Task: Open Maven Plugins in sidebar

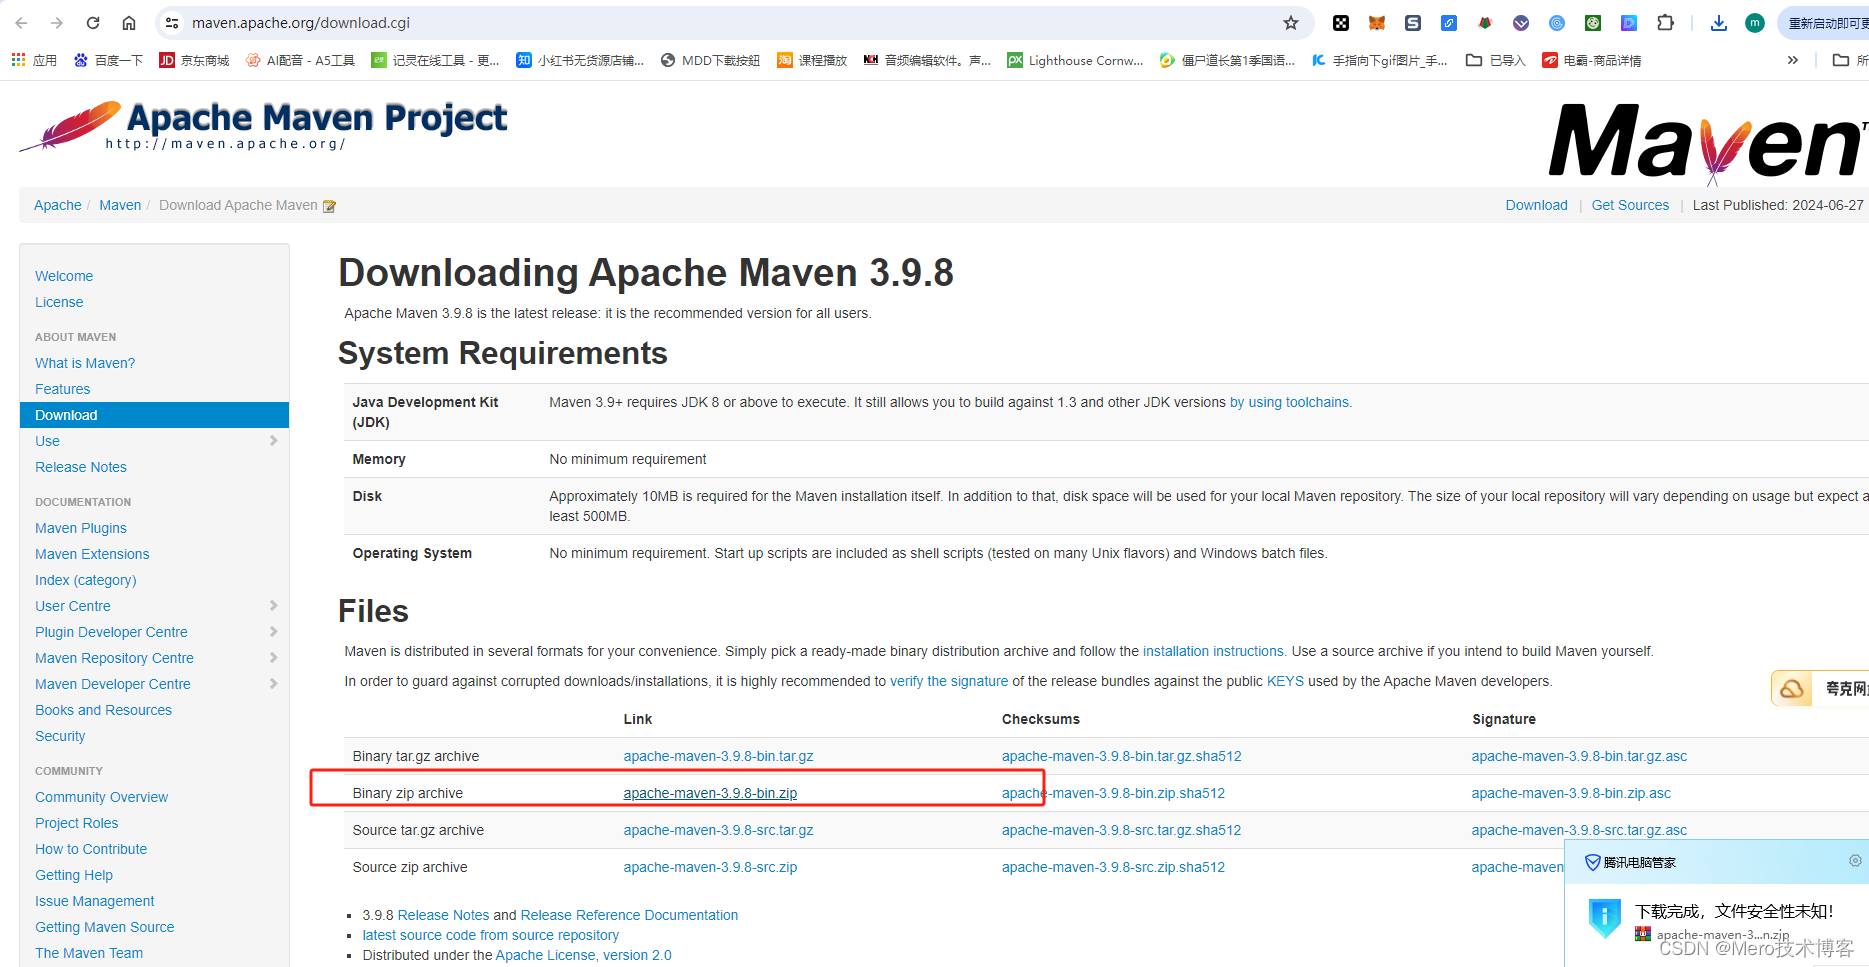Action: pos(81,528)
